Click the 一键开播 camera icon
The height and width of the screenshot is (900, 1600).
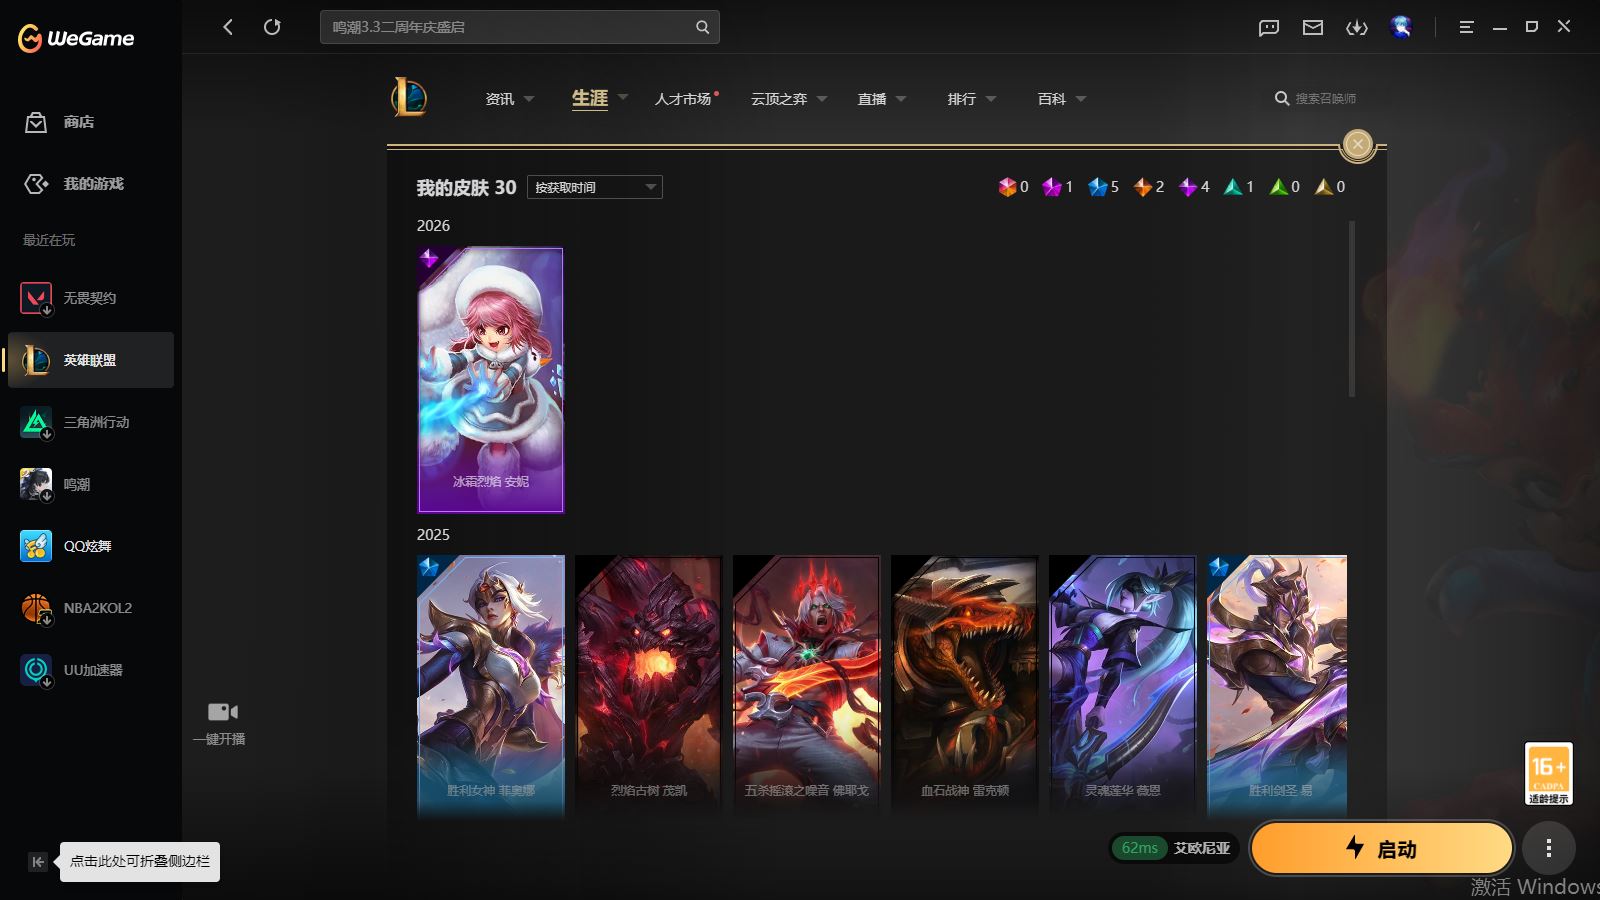[x=222, y=712]
